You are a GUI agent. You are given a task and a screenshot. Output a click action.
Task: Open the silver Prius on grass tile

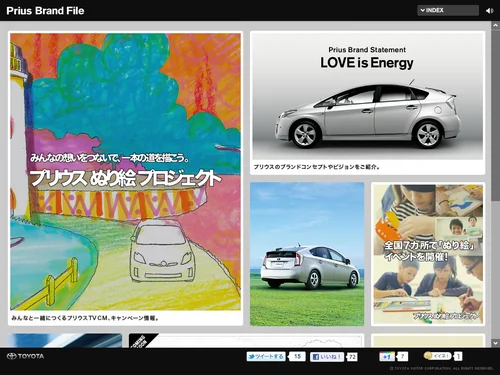point(307,254)
